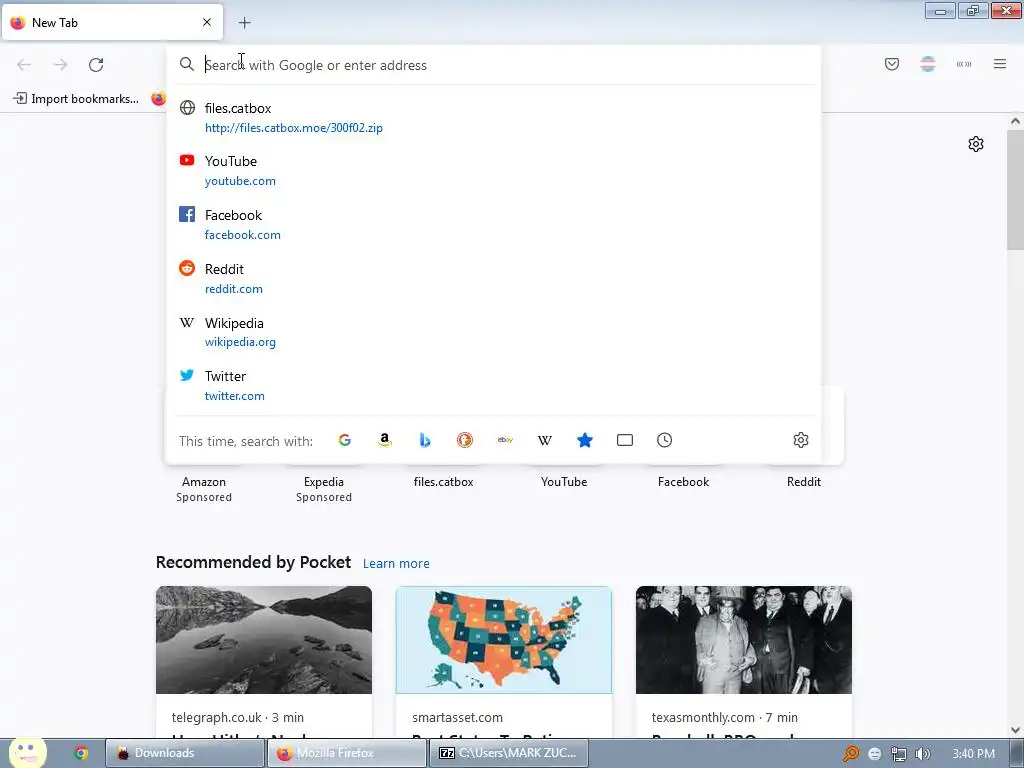The height and width of the screenshot is (768, 1024).
Task: Click the magnifier tray icon
Action: (x=850, y=754)
